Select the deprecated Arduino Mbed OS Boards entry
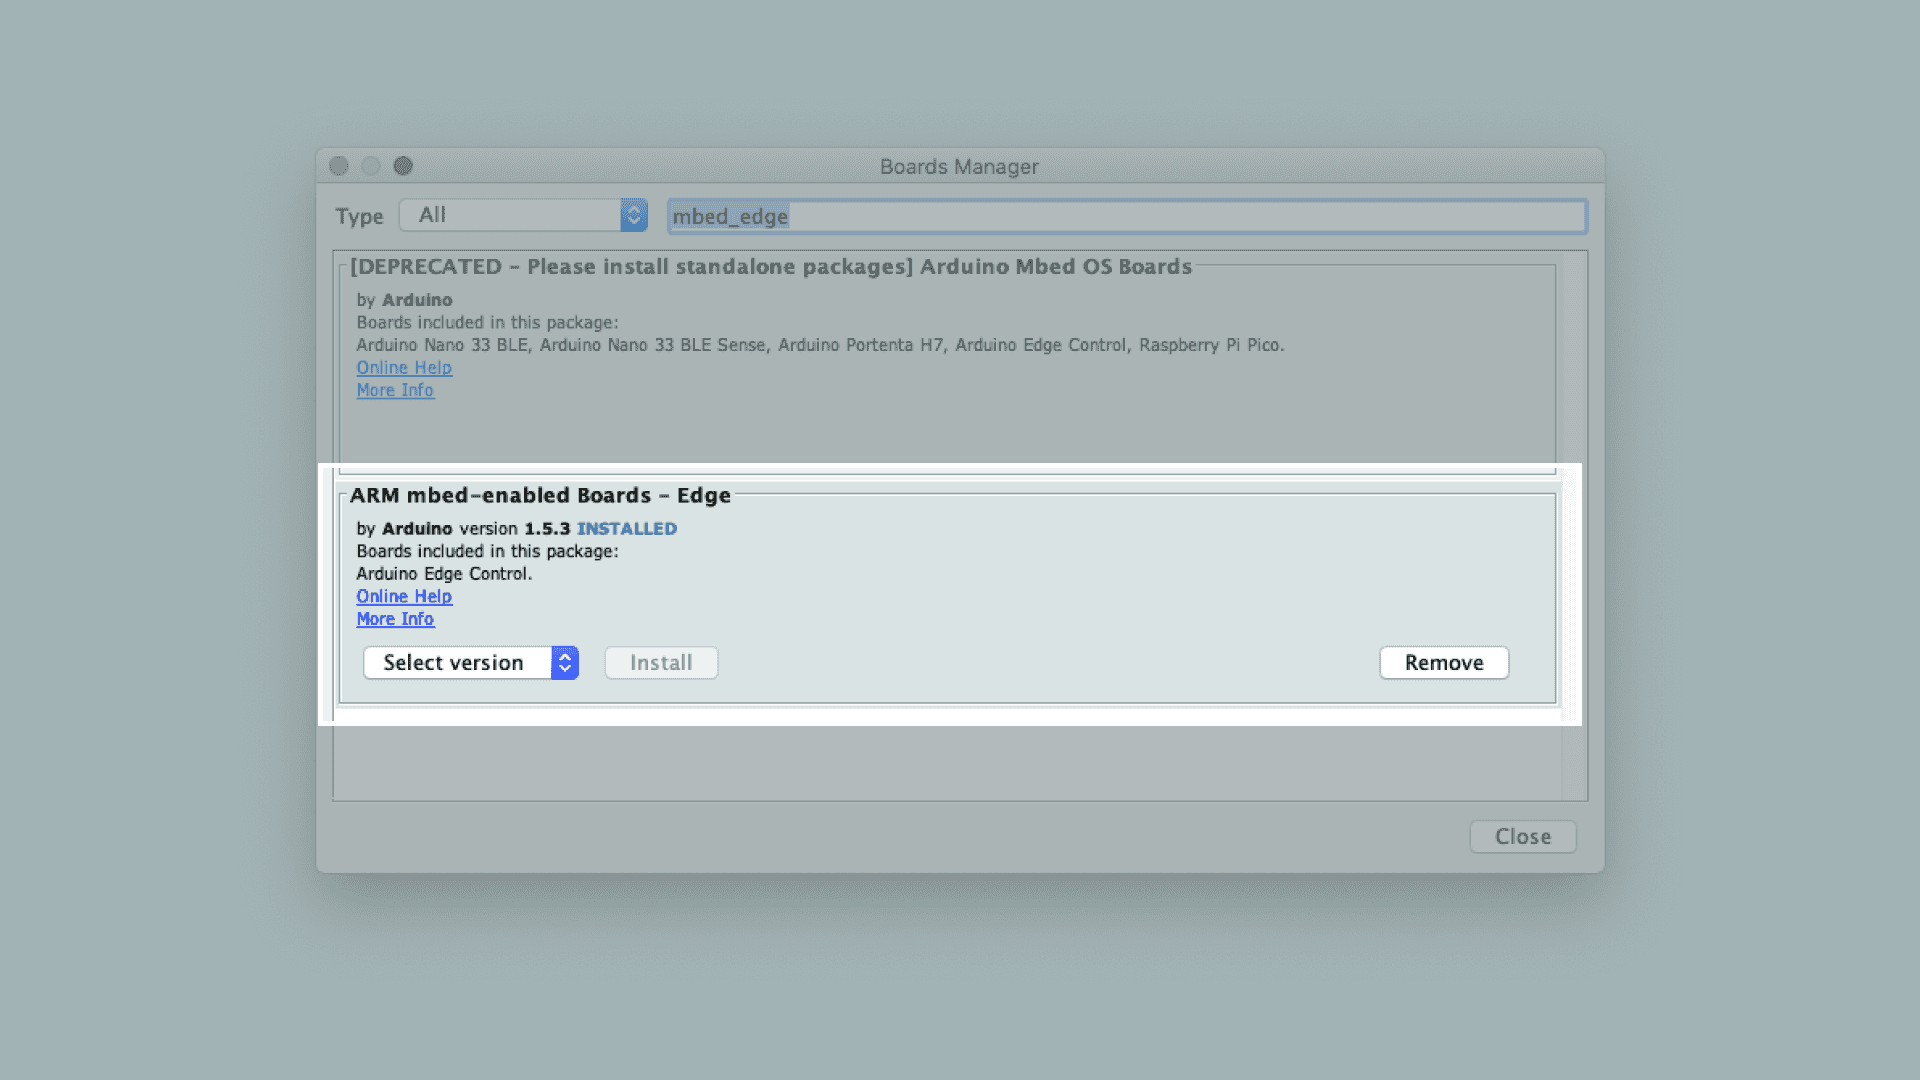 click(770, 267)
